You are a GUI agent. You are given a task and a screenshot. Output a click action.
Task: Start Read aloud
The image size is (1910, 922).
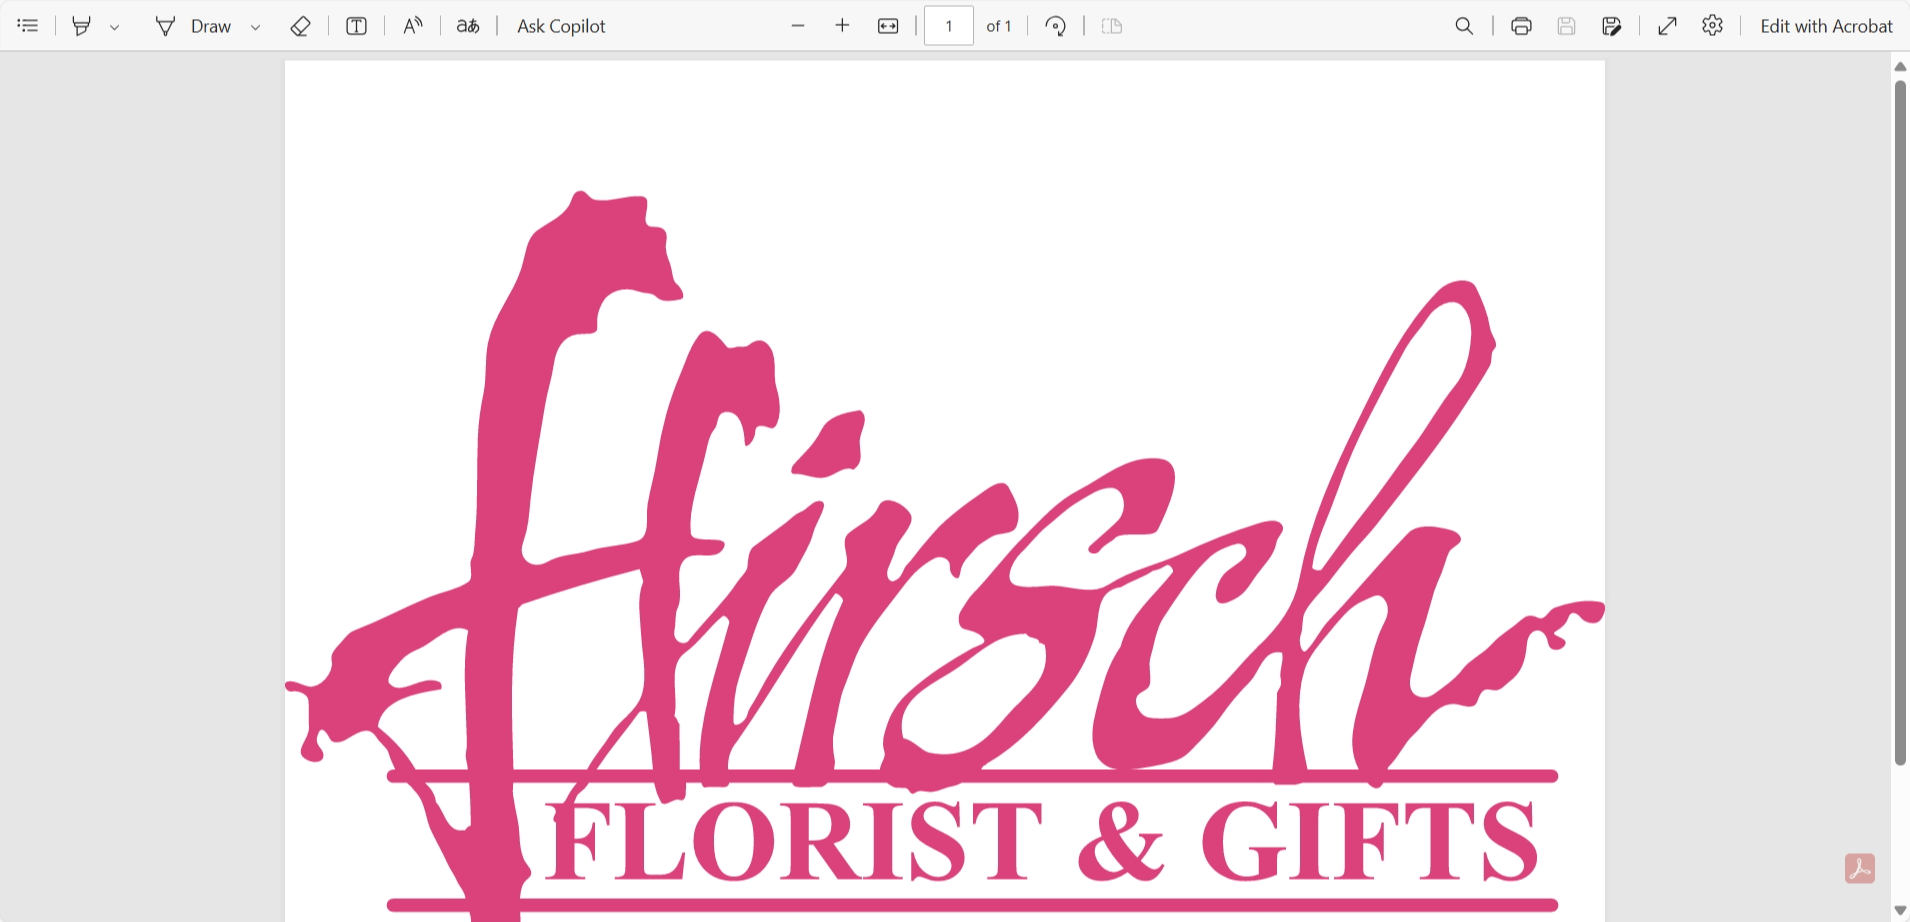[413, 26]
